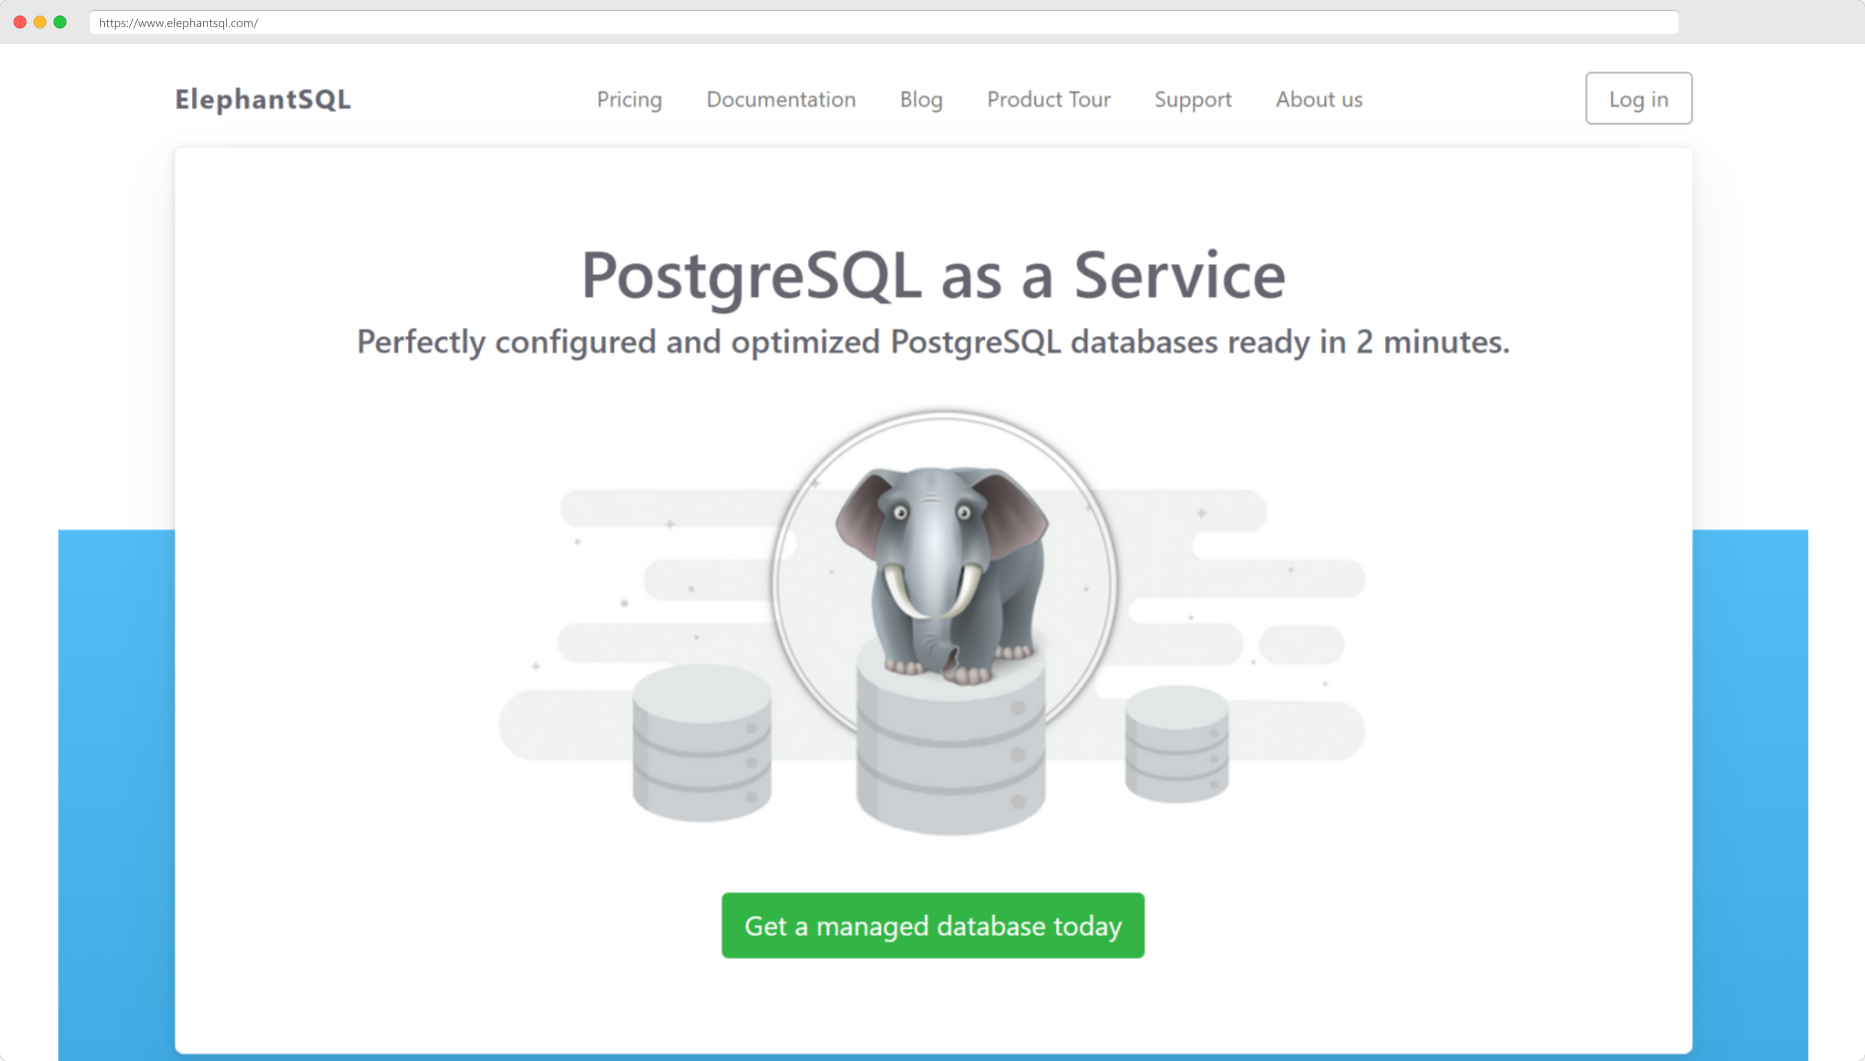Open the Pricing page

click(629, 99)
